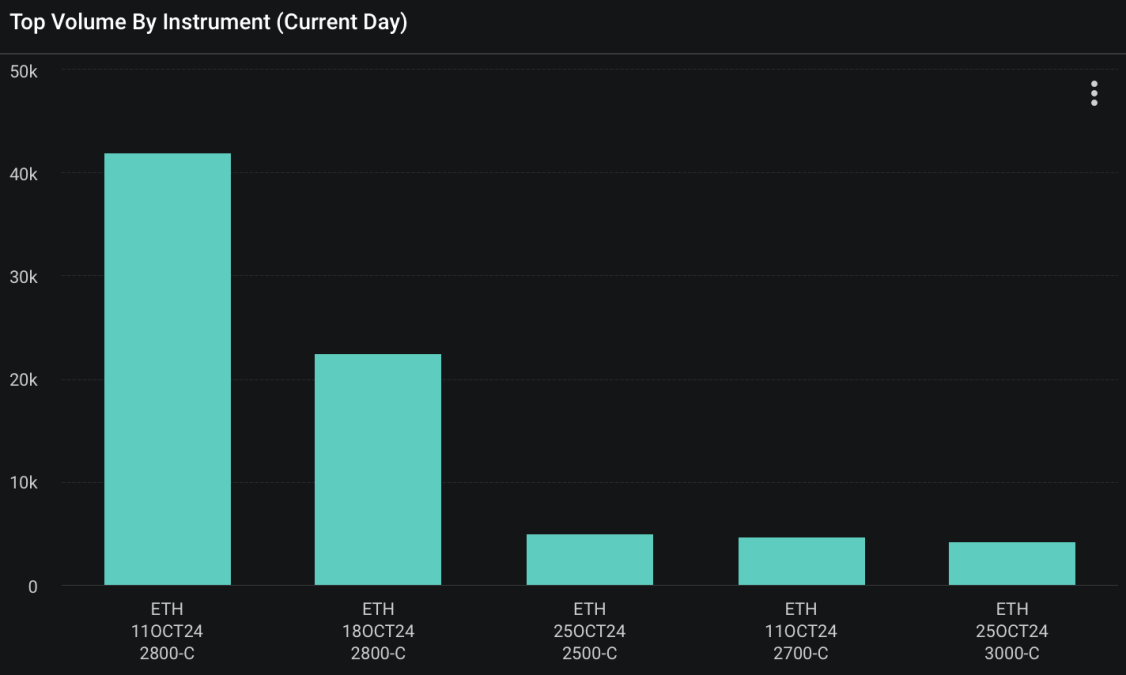Select the "ETH 18OCT24 2800-C" axis label
Screen dimensions: 1126x675
(x=378, y=631)
